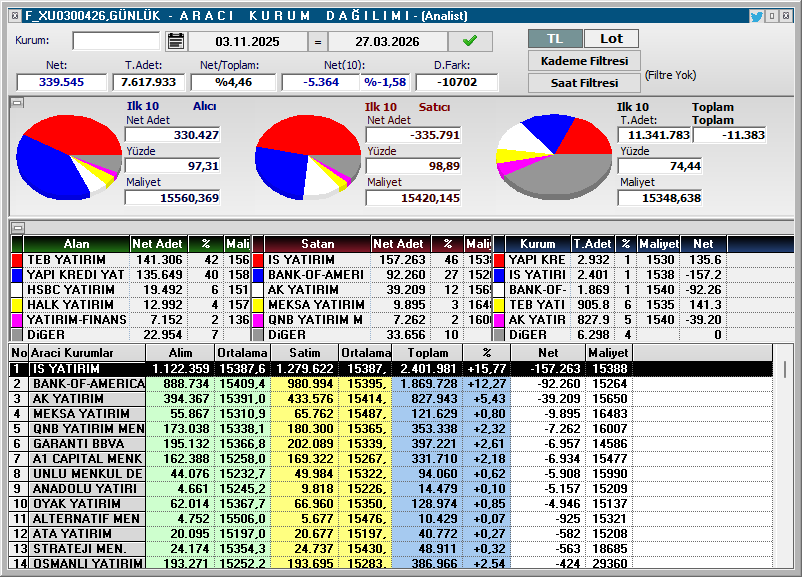
Task: Click the Net column header in main table
Action: pos(547,353)
